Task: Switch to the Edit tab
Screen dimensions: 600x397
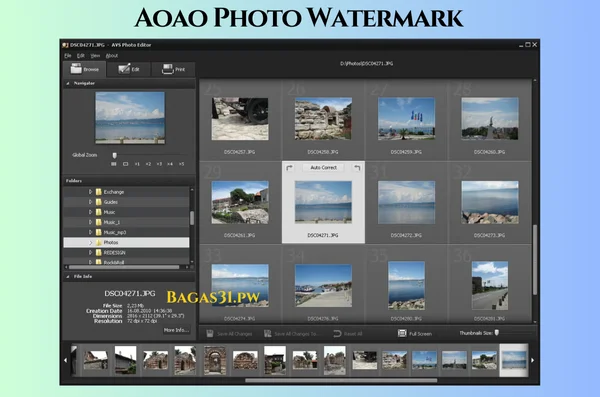Action: (129, 69)
